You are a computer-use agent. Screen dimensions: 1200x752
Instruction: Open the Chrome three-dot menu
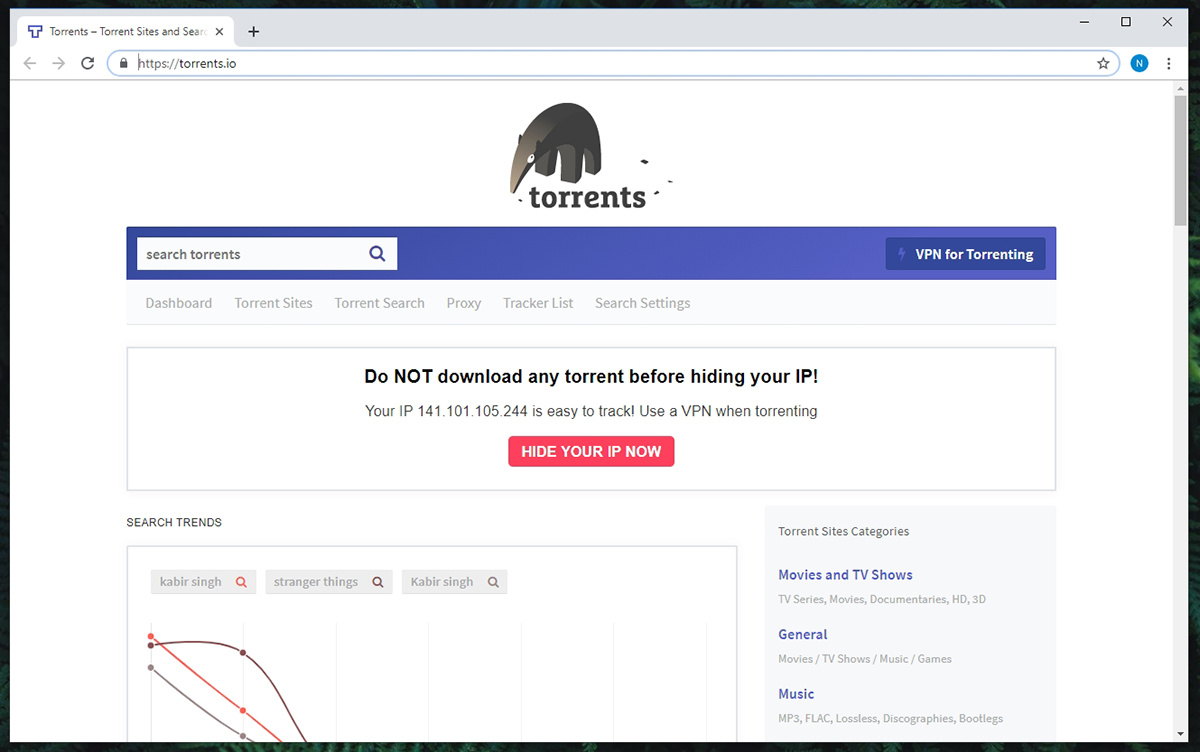[1169, 63]
